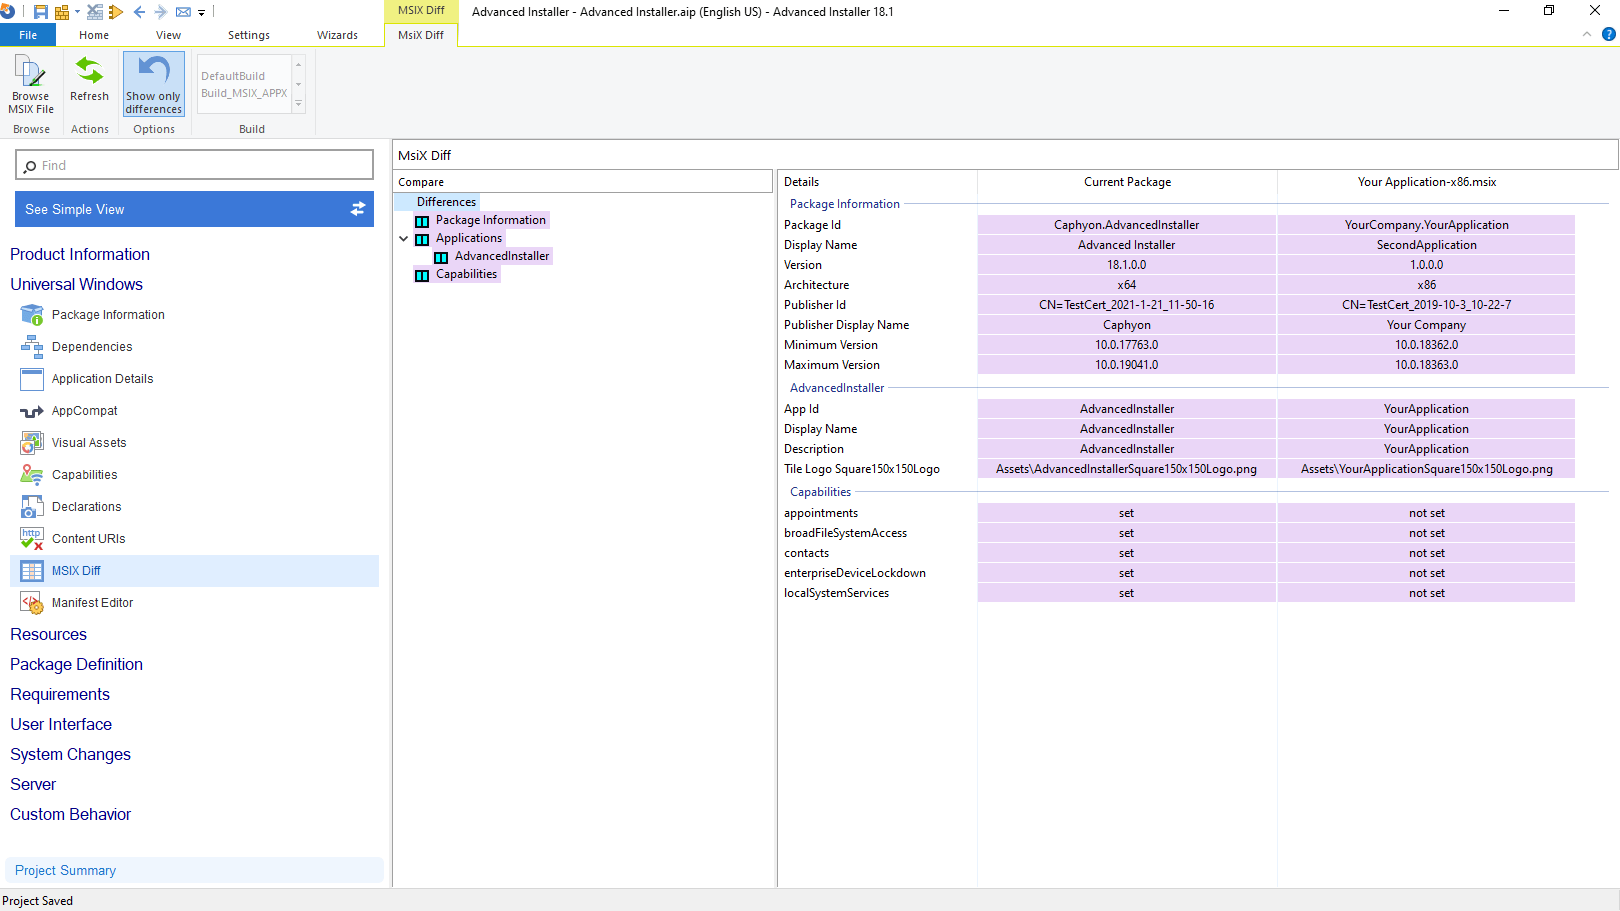The height and width of the screenshot is (911, 1620).
Task: Open the File menu
Action: click(28, 34)
